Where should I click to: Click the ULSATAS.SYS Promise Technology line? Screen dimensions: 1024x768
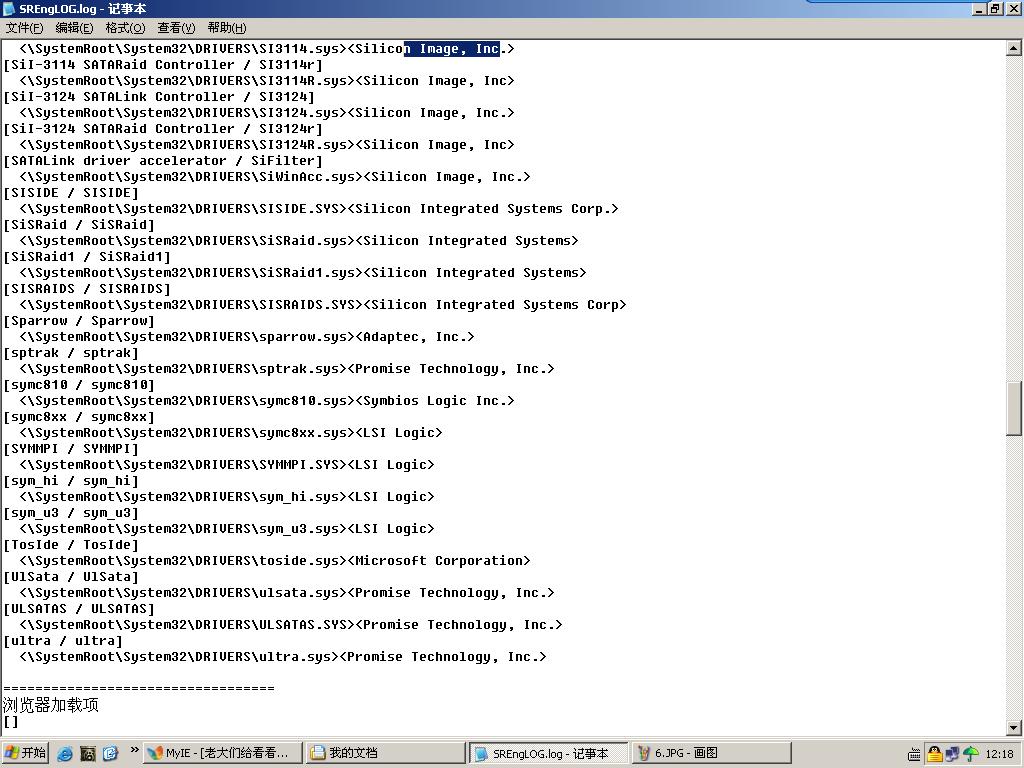pyautogui.click(x=291, y=625)
